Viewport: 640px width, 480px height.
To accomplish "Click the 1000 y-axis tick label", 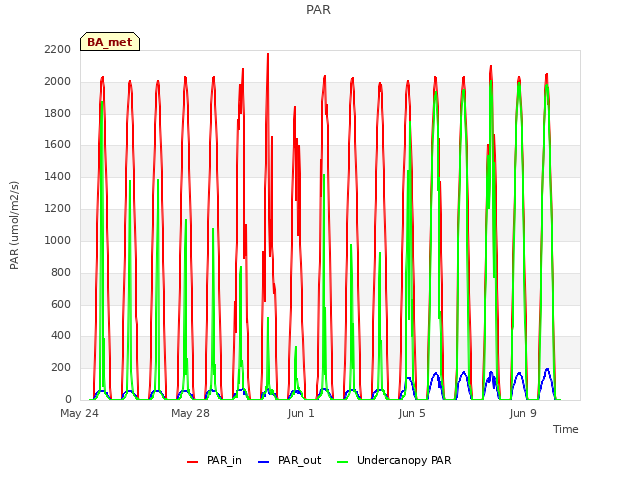I will [58, 240].
